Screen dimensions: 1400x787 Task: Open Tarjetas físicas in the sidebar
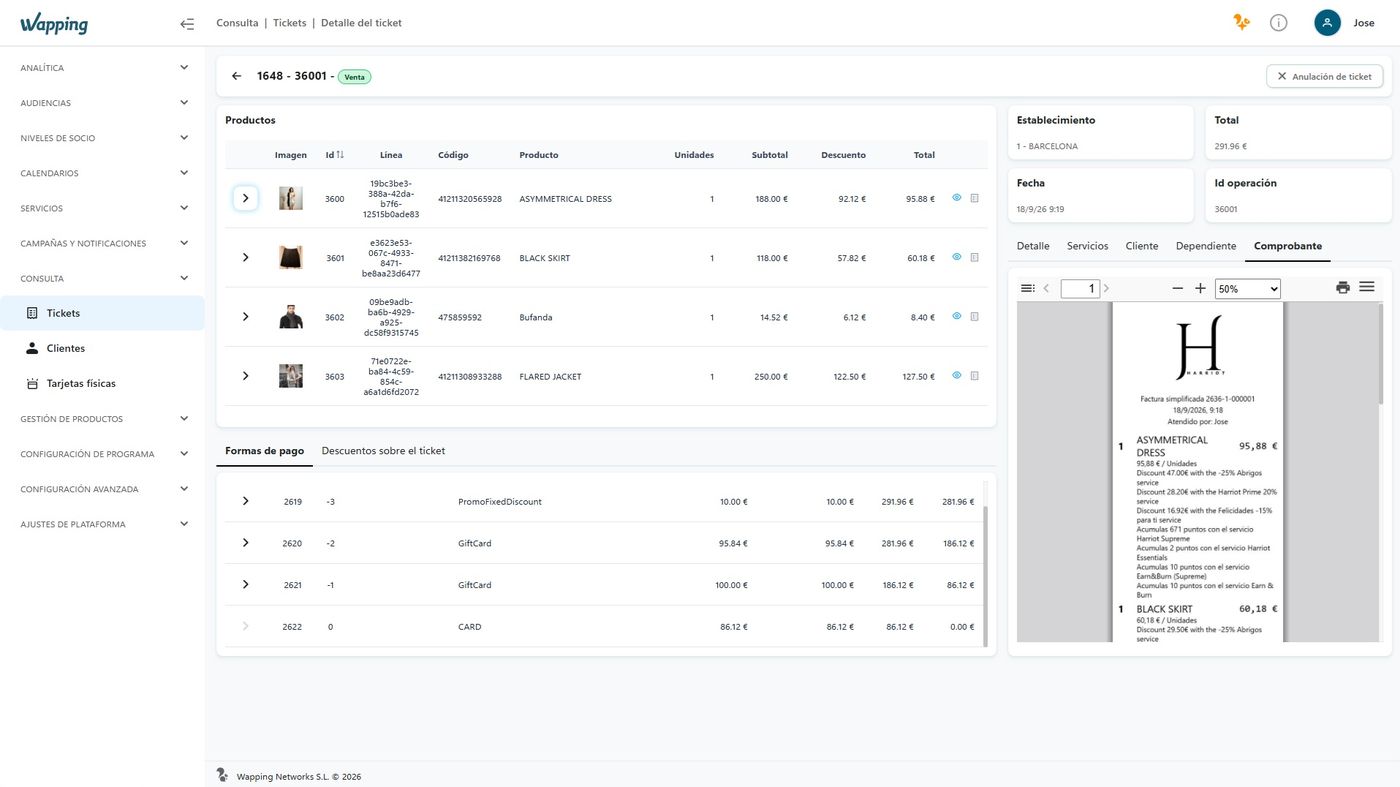coord(102,383)
